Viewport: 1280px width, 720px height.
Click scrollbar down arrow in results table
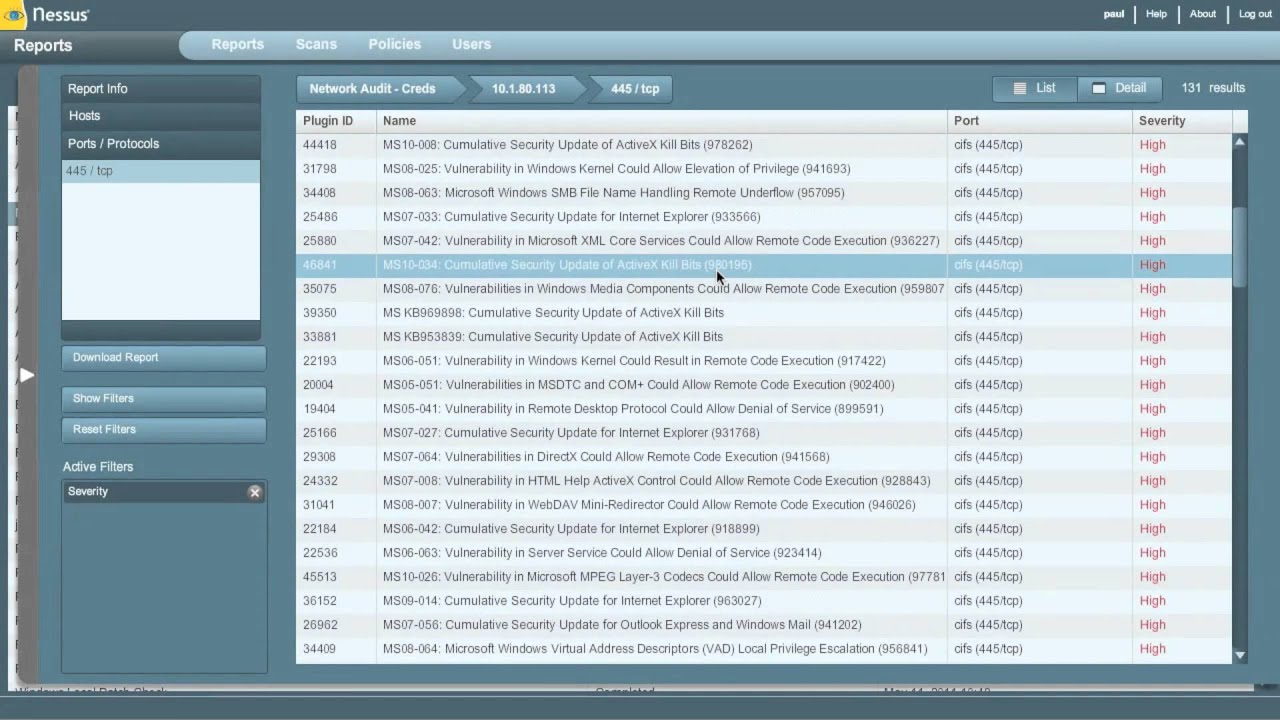click(1240, 656)
